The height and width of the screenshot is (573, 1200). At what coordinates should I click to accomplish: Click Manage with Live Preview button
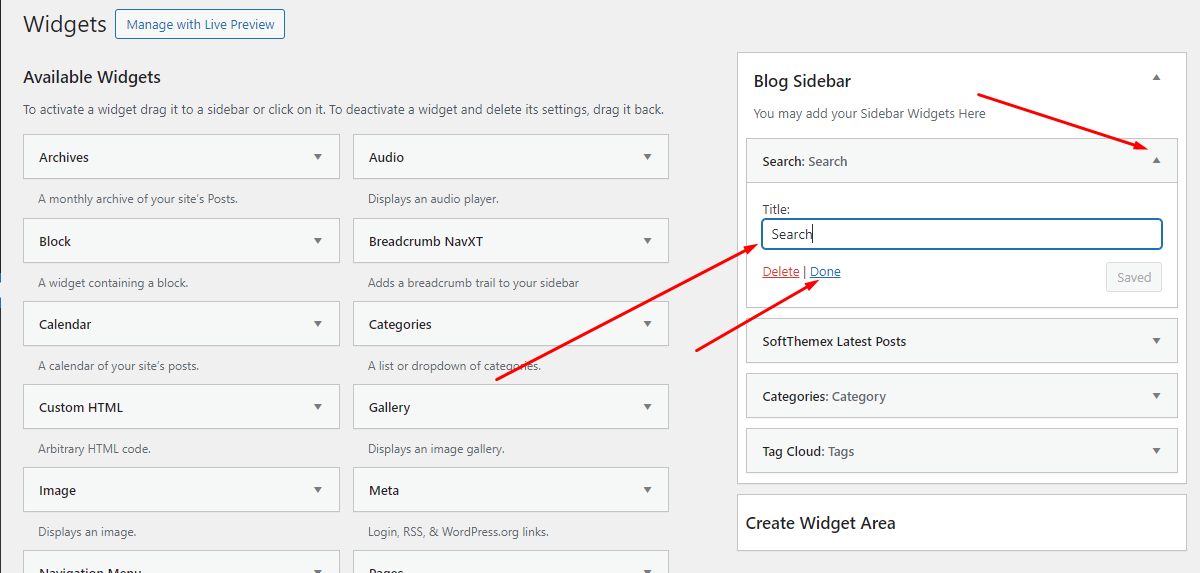200,25
